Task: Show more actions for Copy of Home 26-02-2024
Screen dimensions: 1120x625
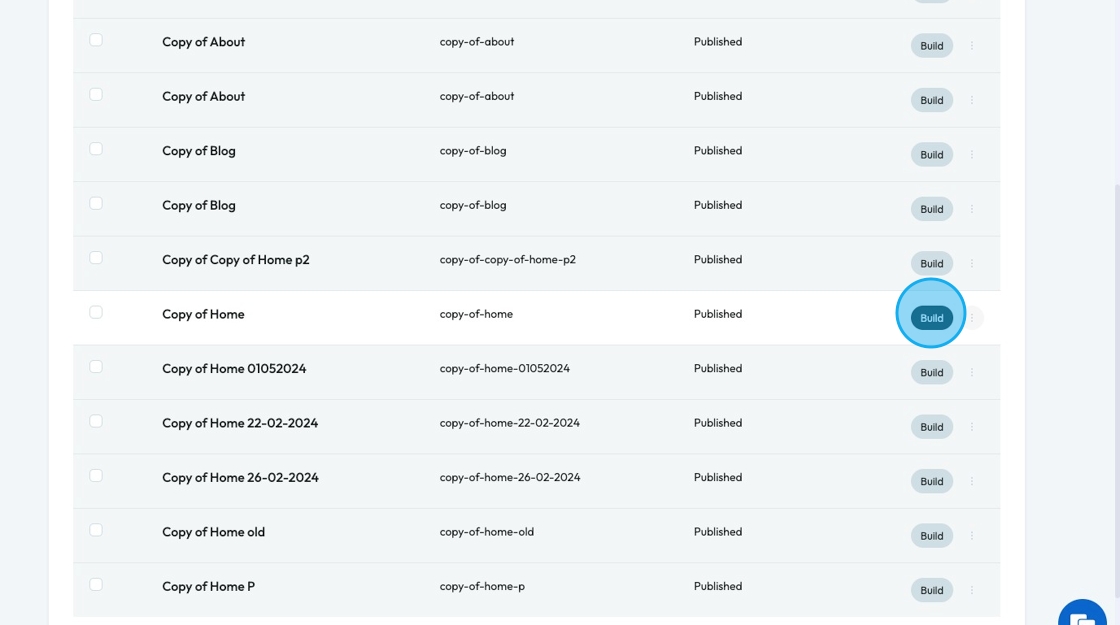Action: 972,481
